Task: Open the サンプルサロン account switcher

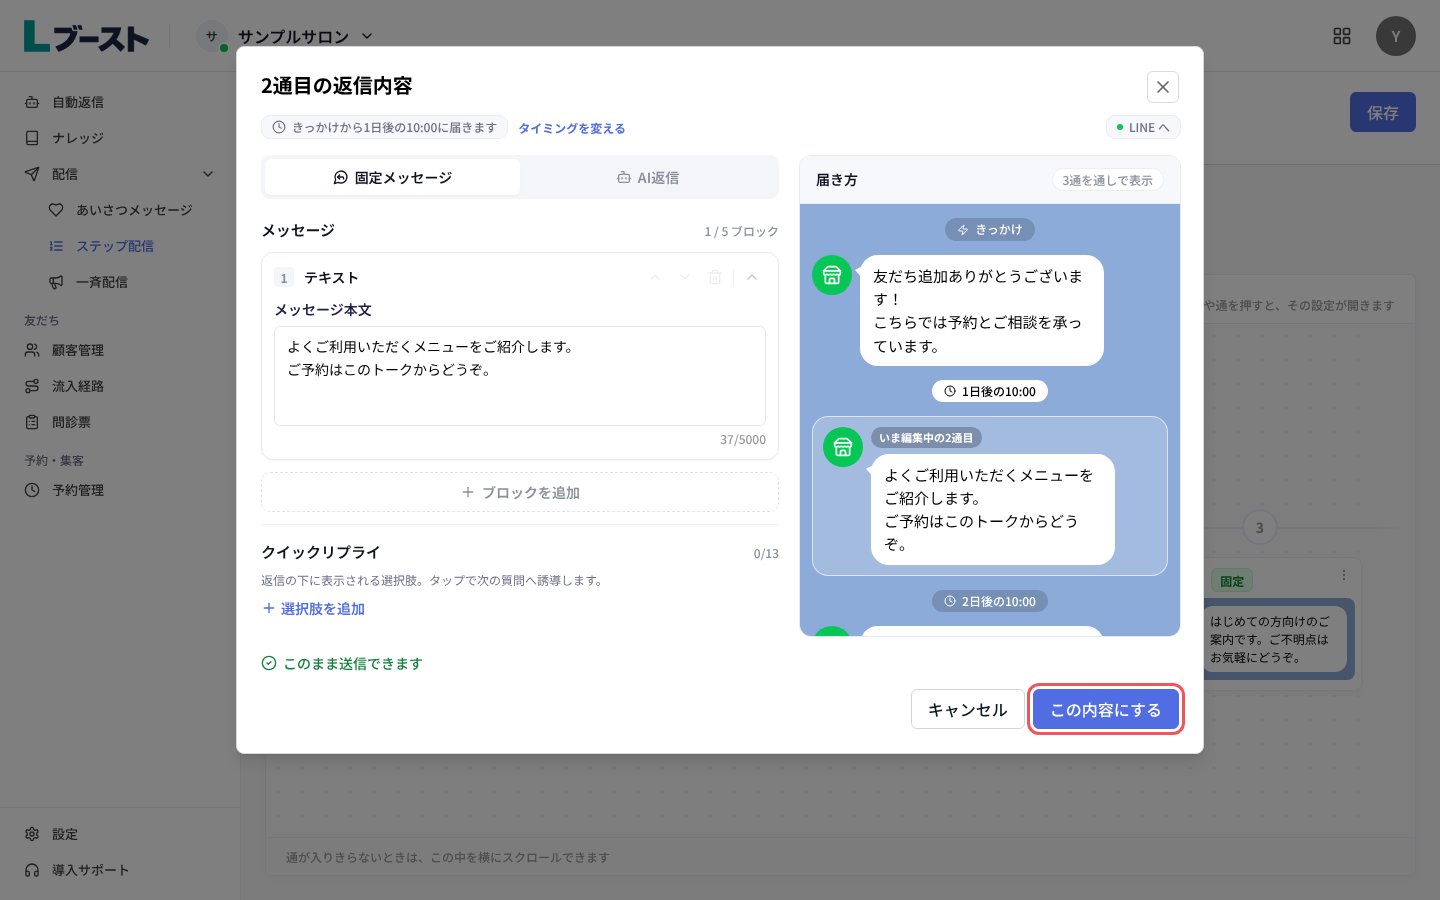Action: coord(285,37)
